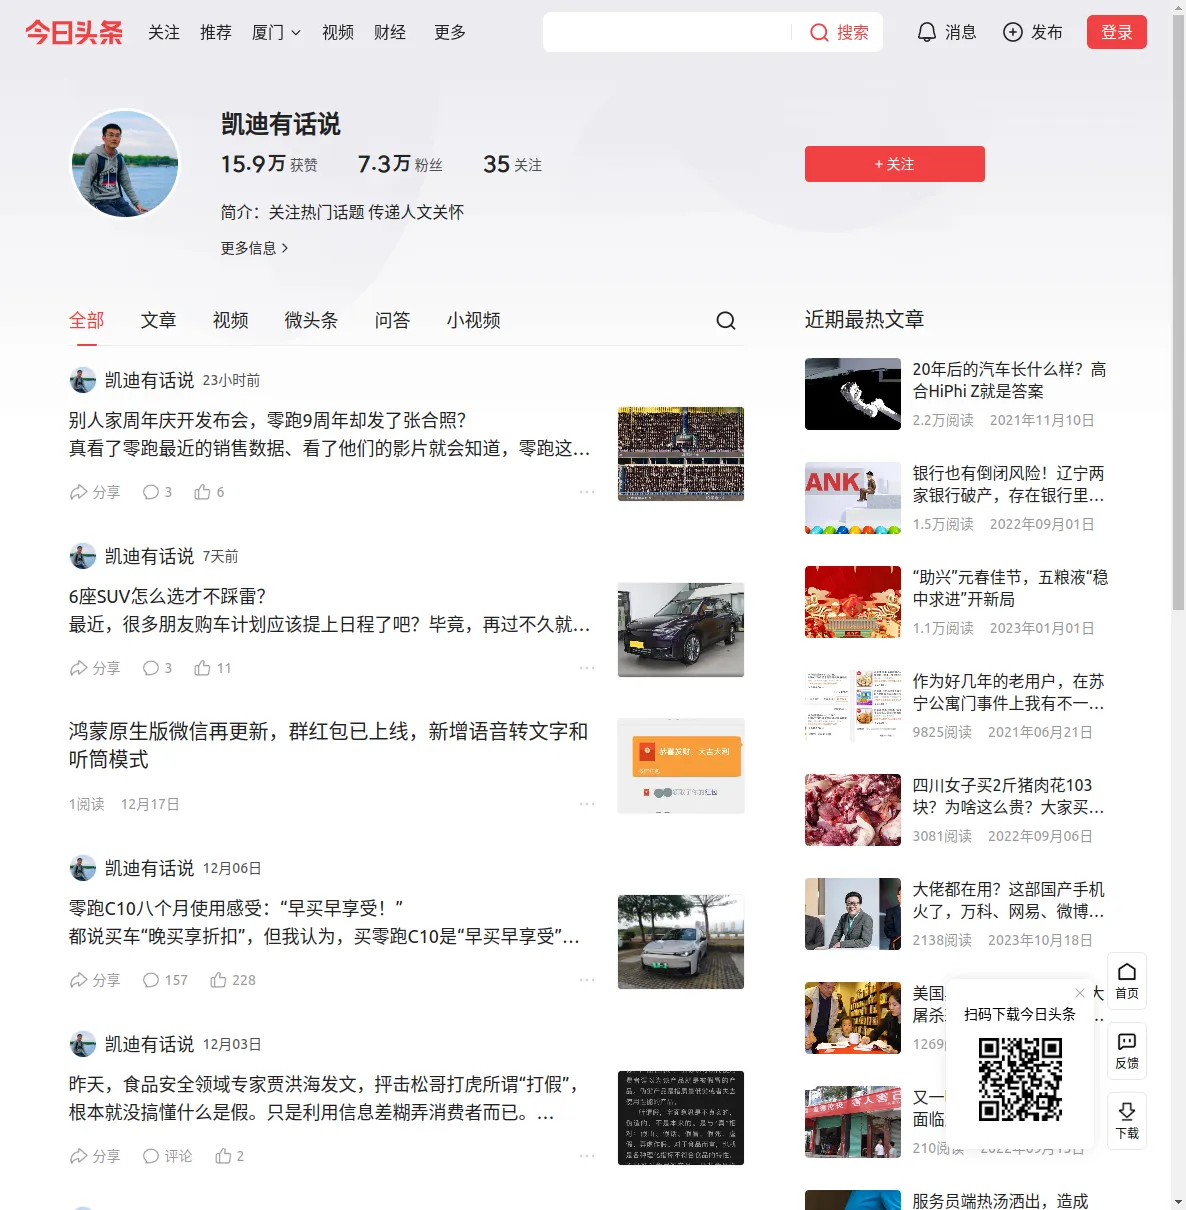Switch to the 文章 tab
The width and height of the screenshot is (1186, 1210).
[x=159, y=320]
